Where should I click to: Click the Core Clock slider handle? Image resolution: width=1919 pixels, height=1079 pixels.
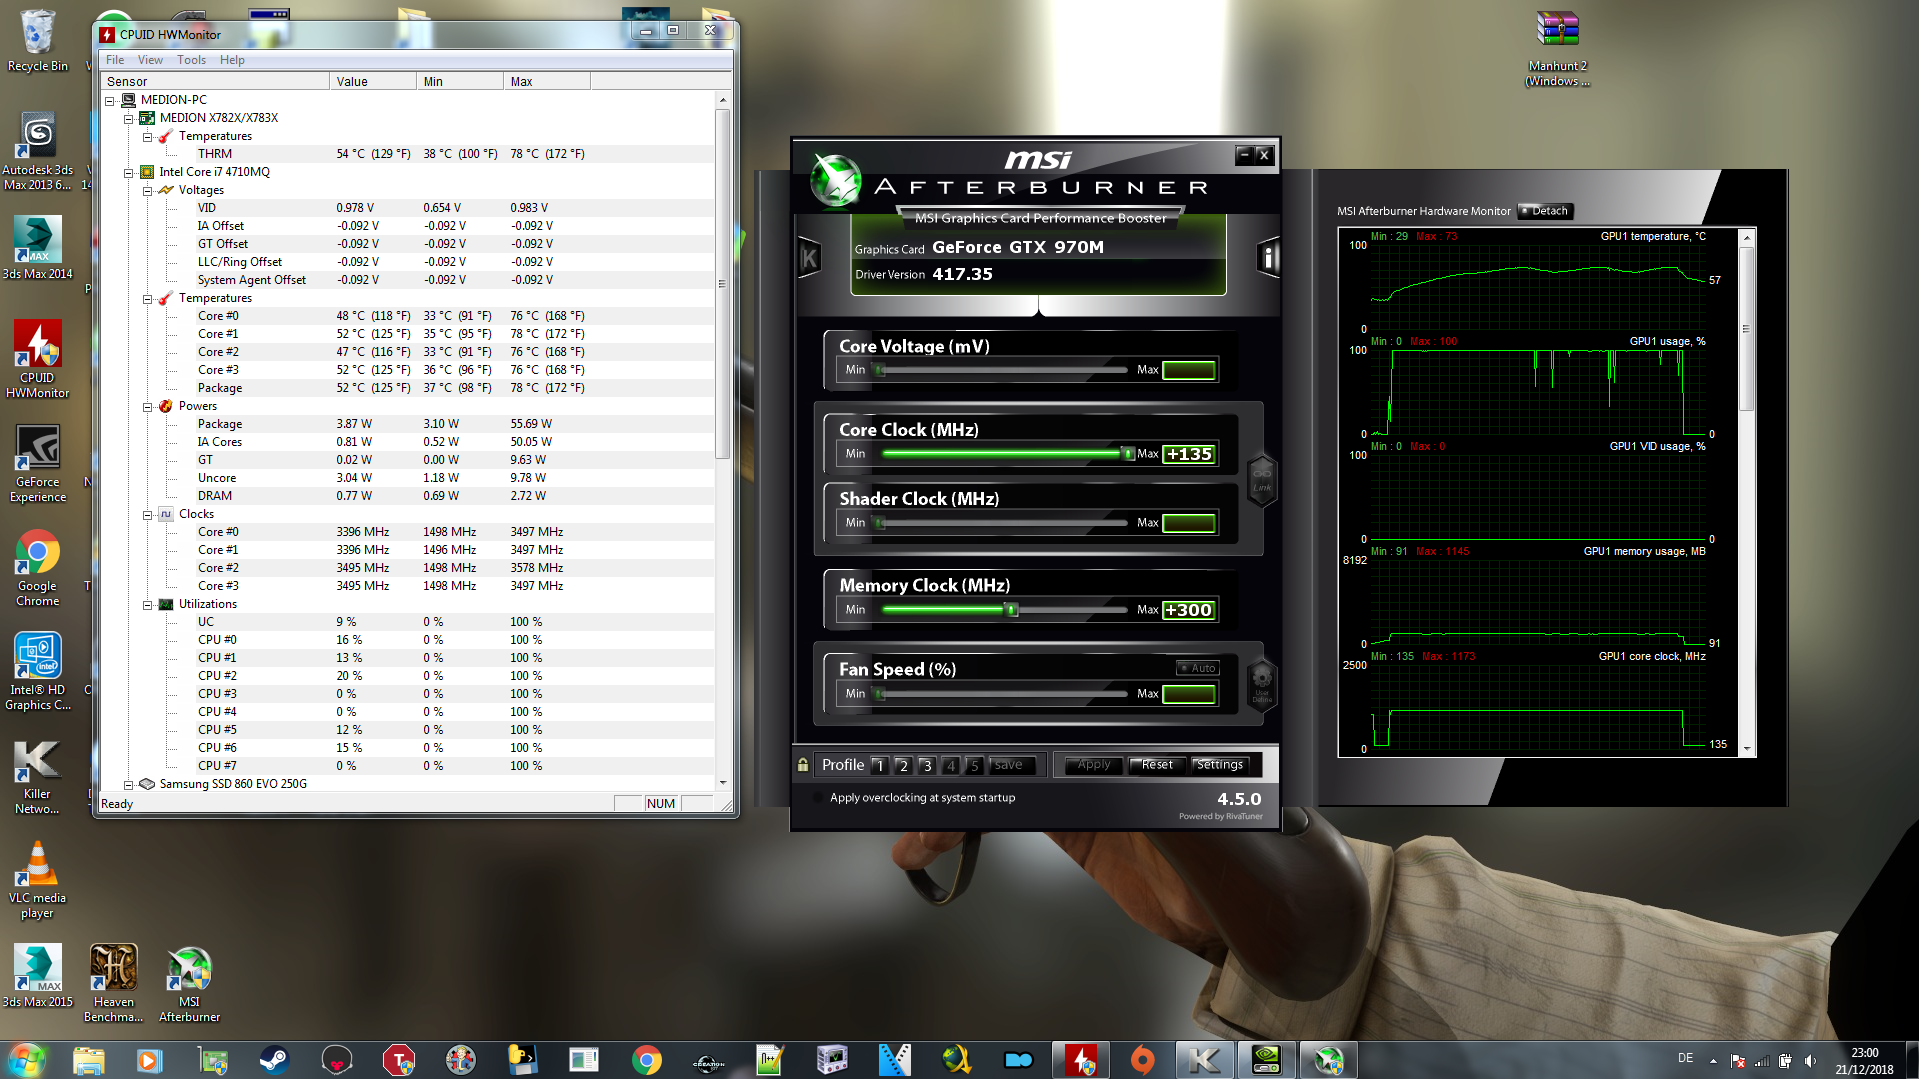[x=1128, y=454]
